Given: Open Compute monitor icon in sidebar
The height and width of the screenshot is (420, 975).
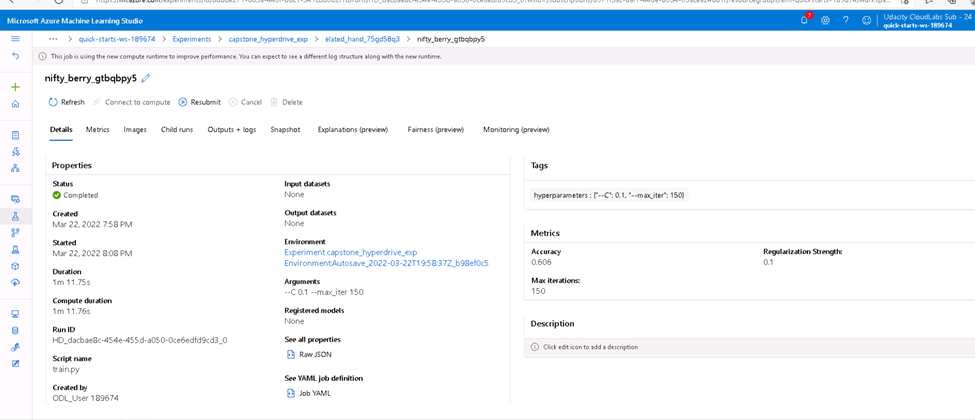Looking at the screenshot, I should tap(16, 314).
